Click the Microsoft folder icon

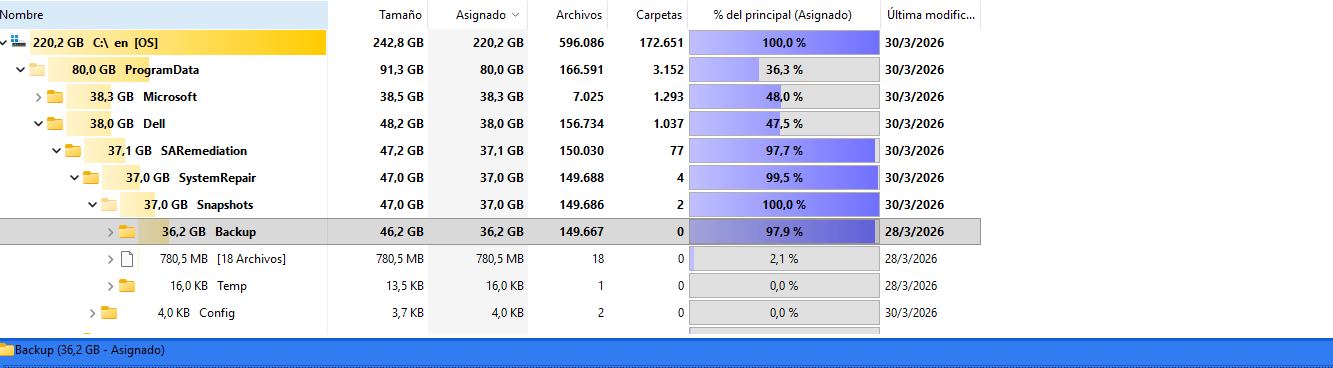[x=55, y=97]
